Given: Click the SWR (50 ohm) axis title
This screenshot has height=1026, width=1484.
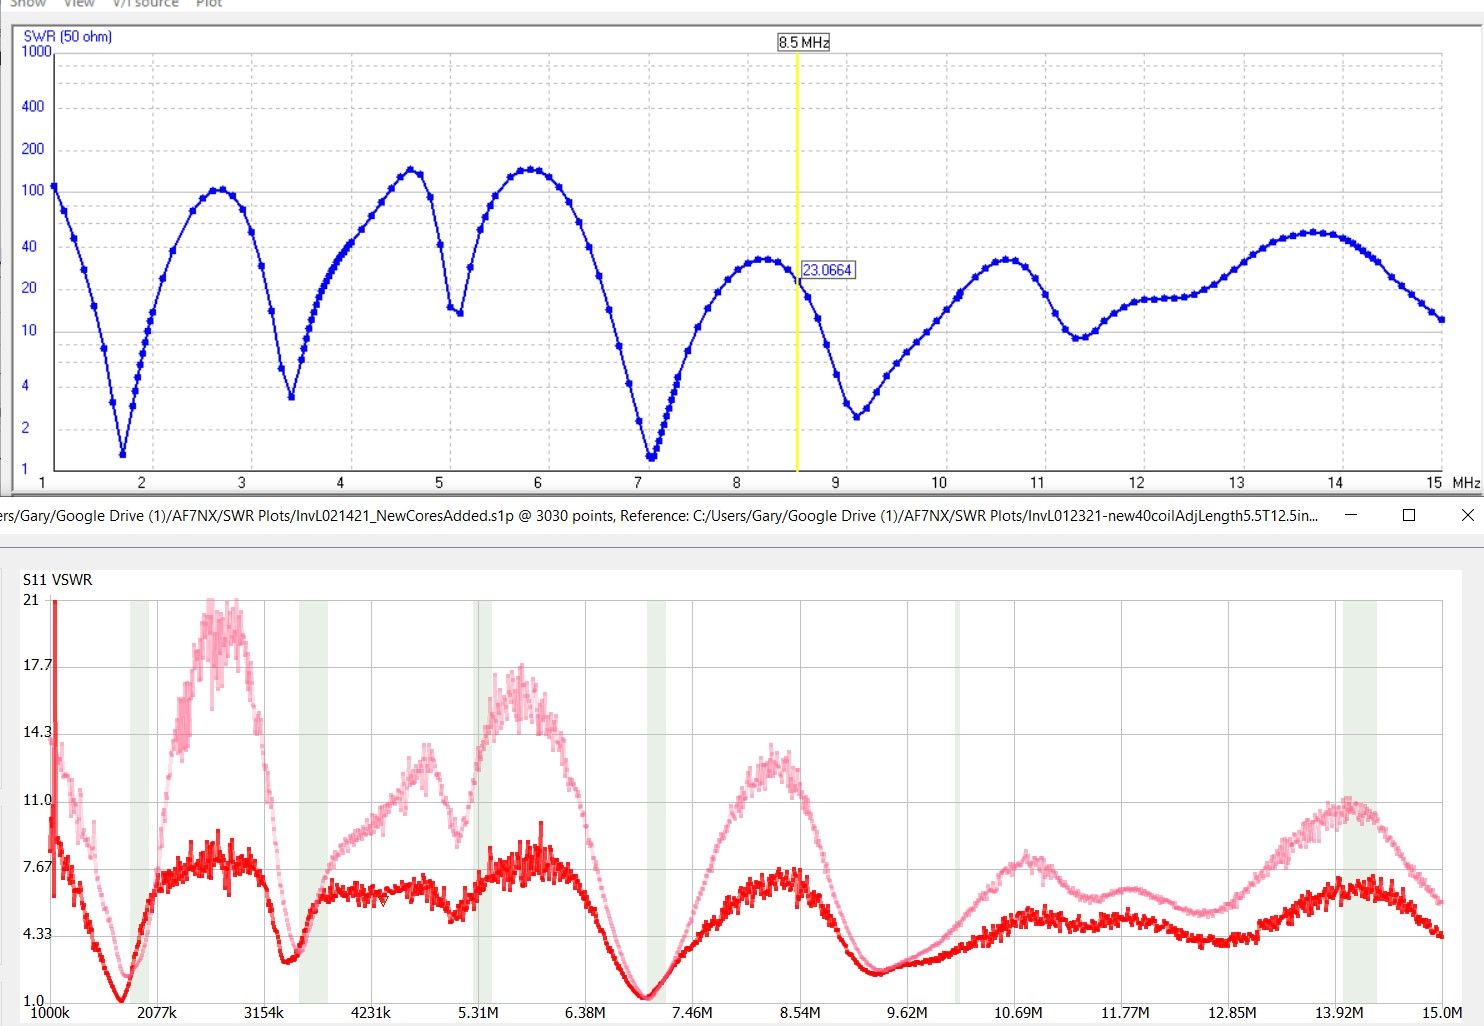Looking at the screenshot, I should (68, 37).
